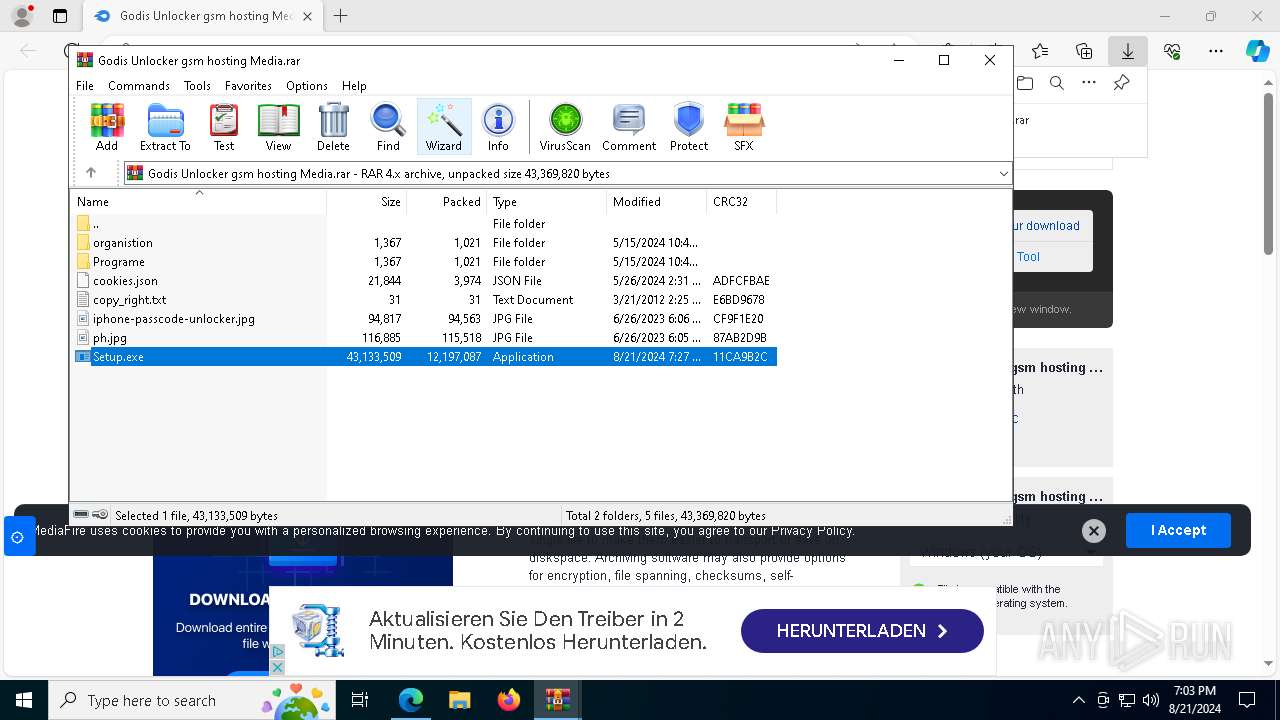Start VirusScan on the archive

565,127
